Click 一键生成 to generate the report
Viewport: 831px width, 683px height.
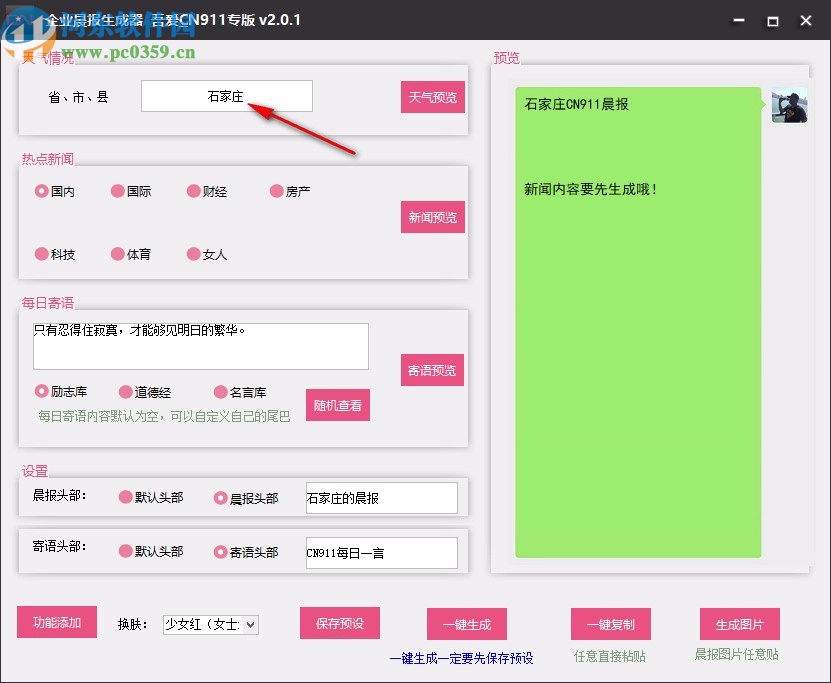(467, 622)
